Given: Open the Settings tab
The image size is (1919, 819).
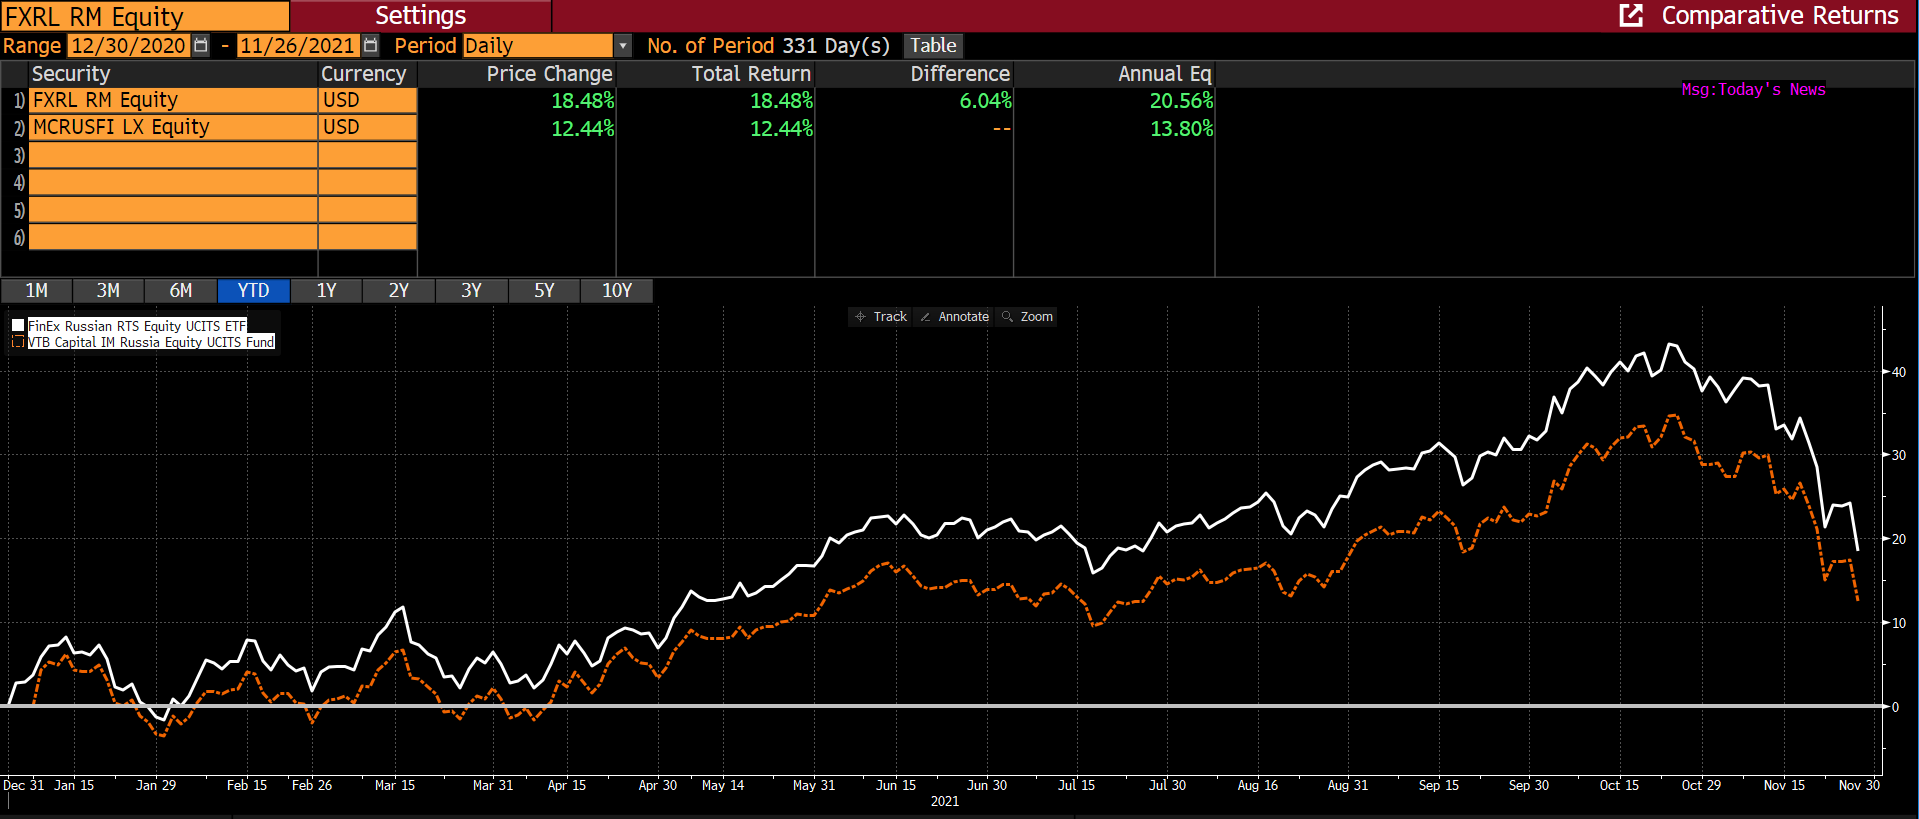Looking at the screenshot, I should 420,16.
